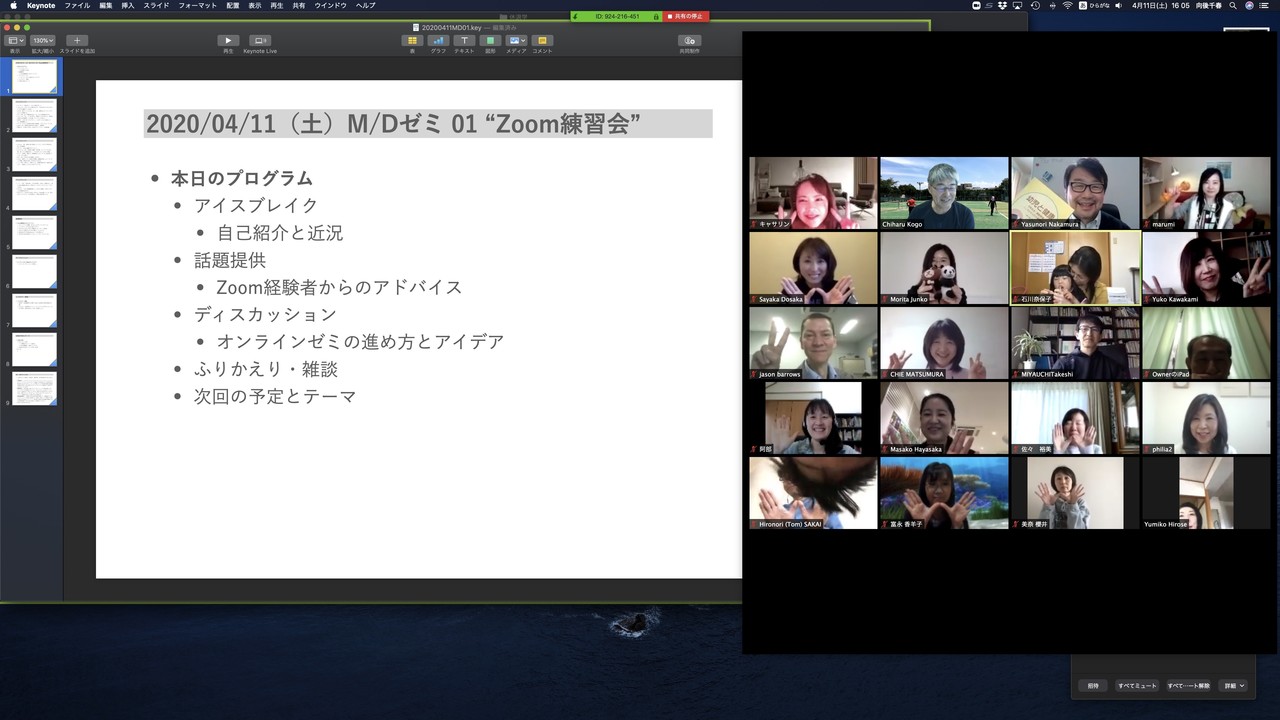Click Jason barrows' video tile
The height and width of the screenshot is (720, 1280).
(x=813, y=343)
